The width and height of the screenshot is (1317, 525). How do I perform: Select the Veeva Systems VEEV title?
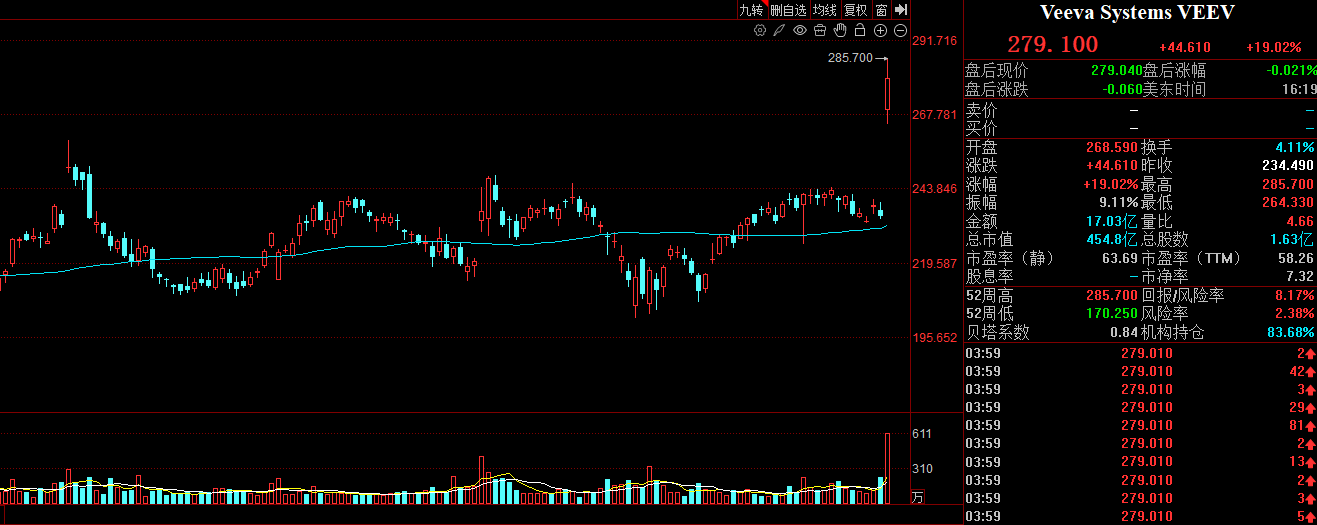(x=1138, y=13)
